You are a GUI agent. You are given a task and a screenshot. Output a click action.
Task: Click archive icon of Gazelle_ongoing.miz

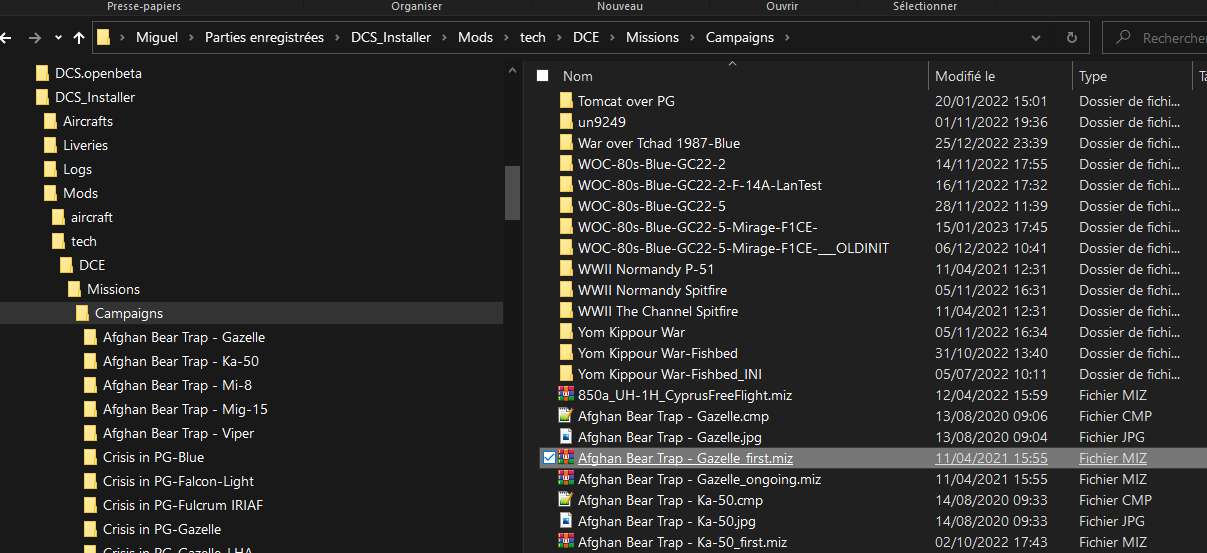[x=566, y=479]
